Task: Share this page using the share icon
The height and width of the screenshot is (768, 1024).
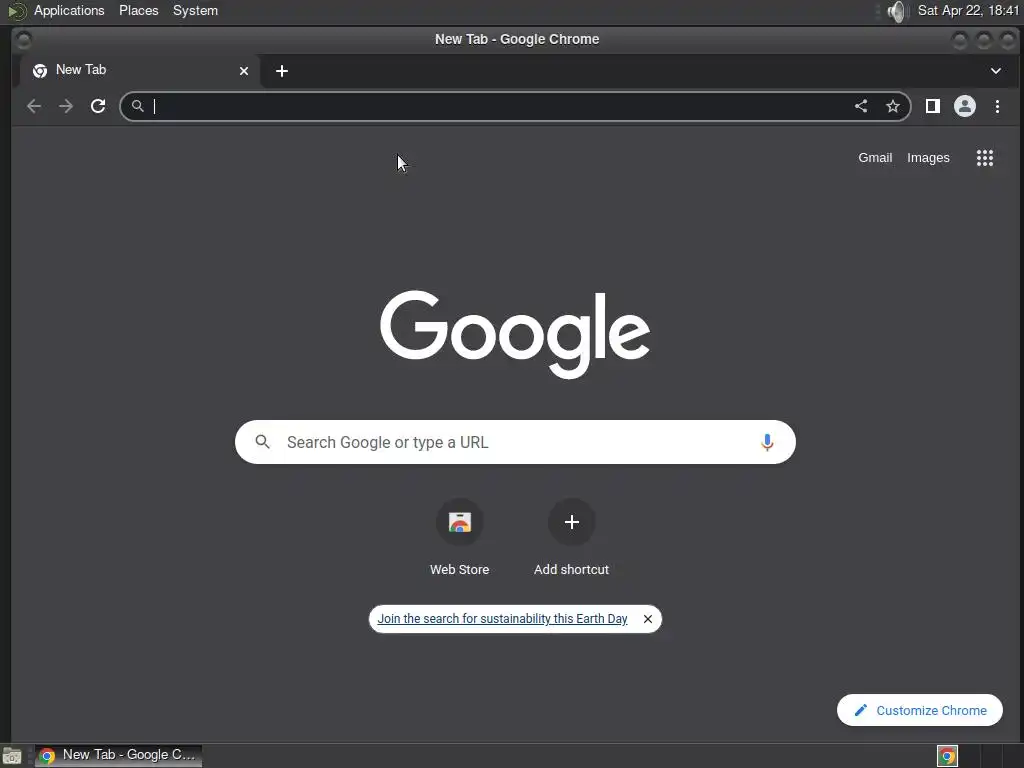Action: pos(861,106)
